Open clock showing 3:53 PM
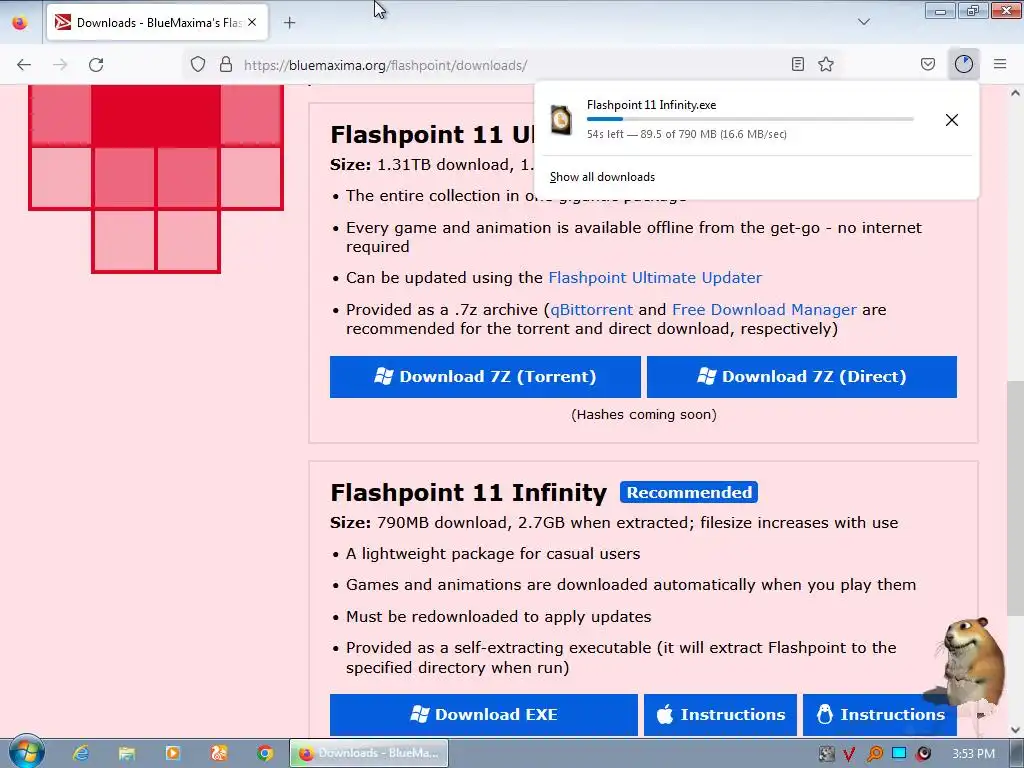Screen dimensions: 1024x768 pos(973,754)
